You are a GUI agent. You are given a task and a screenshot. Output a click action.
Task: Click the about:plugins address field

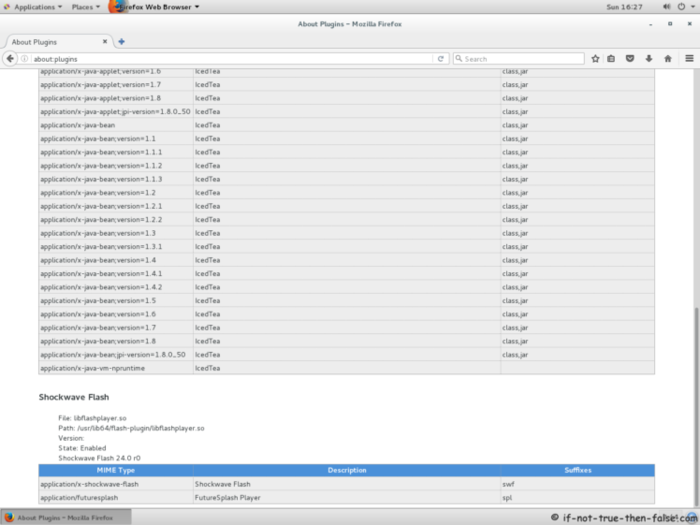point(232,59)
